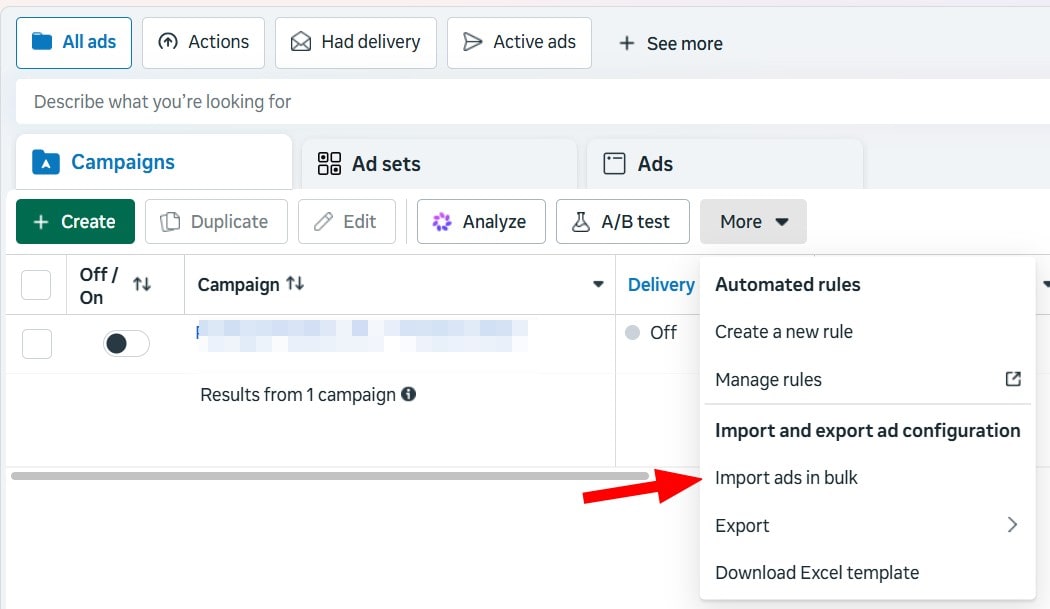Open the All ads folder view
This screenshot has width=1050, height=609.
(x=74, y=43)
